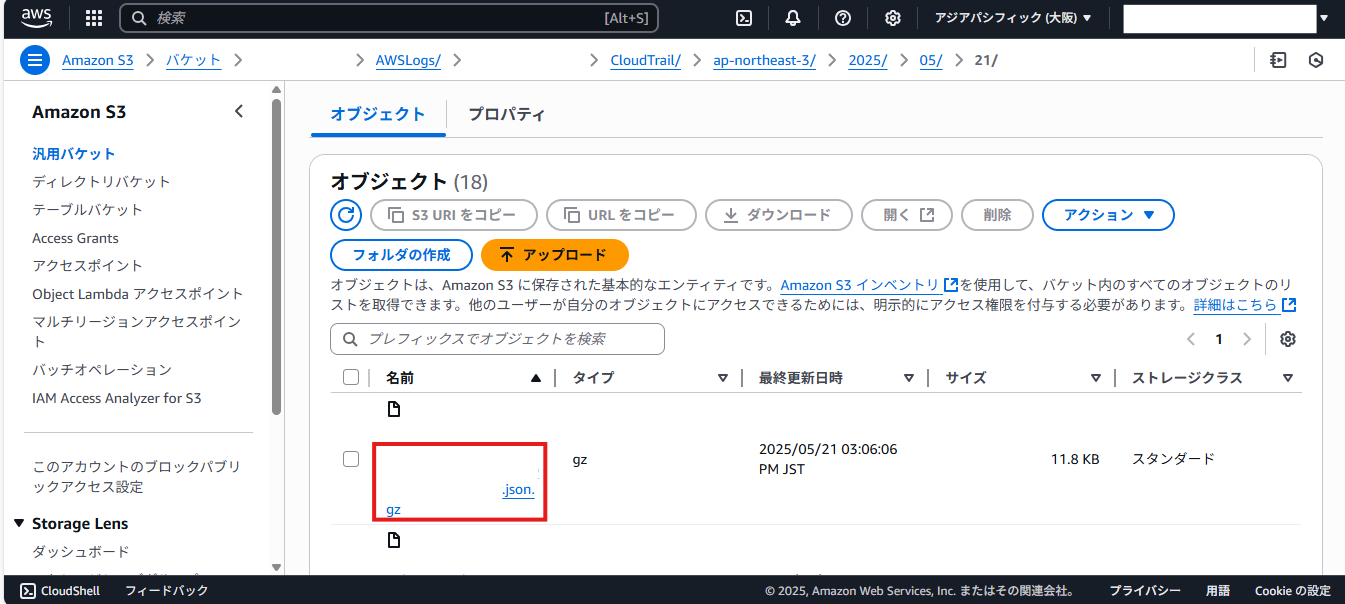Screen dimensions: 1345x604
Task: Refresh the objects list
Action: [346, 214]
